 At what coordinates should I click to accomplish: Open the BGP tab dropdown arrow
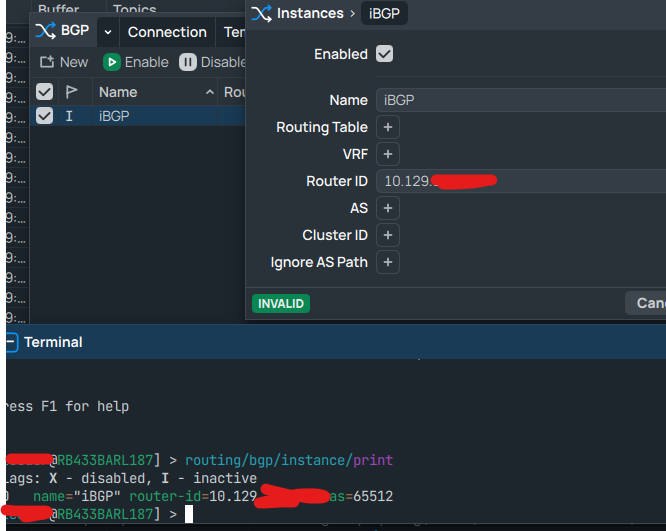108,32
